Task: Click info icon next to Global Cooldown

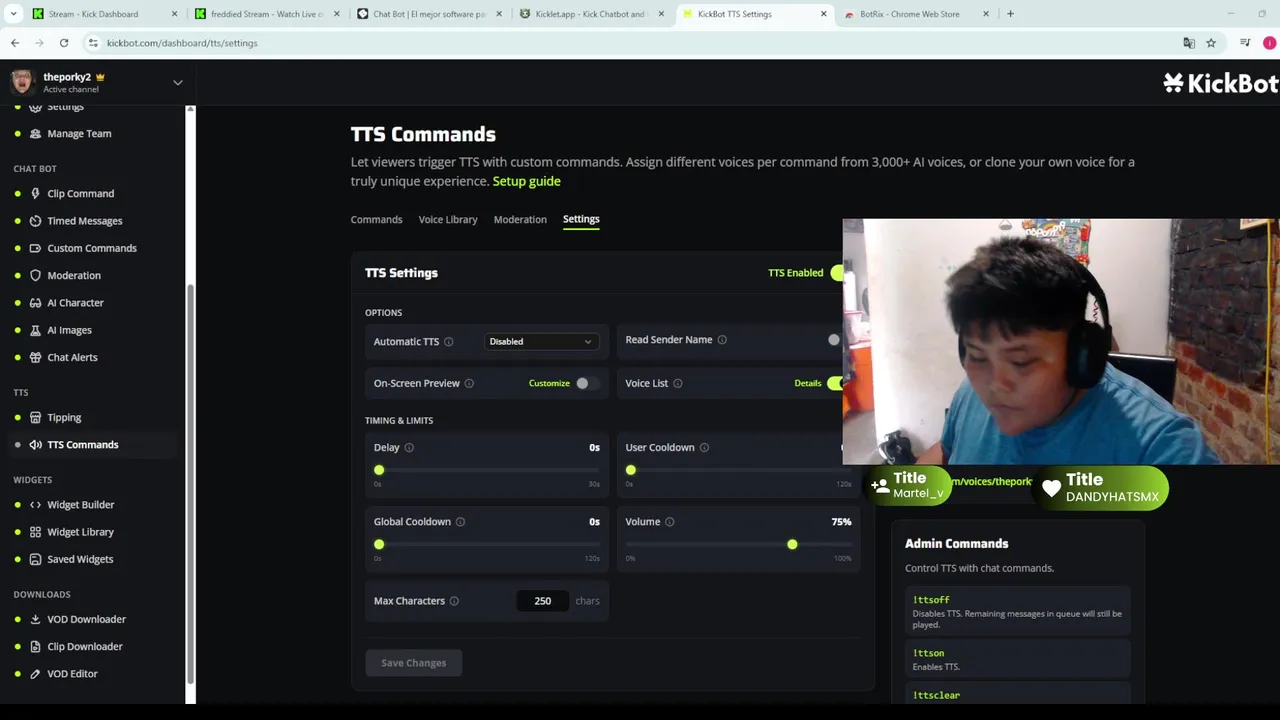Action: pyautogui.click(x=460, y=522)
